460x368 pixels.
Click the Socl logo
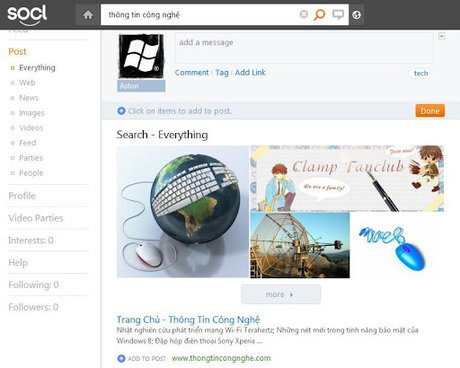click(x=27, y=14)
